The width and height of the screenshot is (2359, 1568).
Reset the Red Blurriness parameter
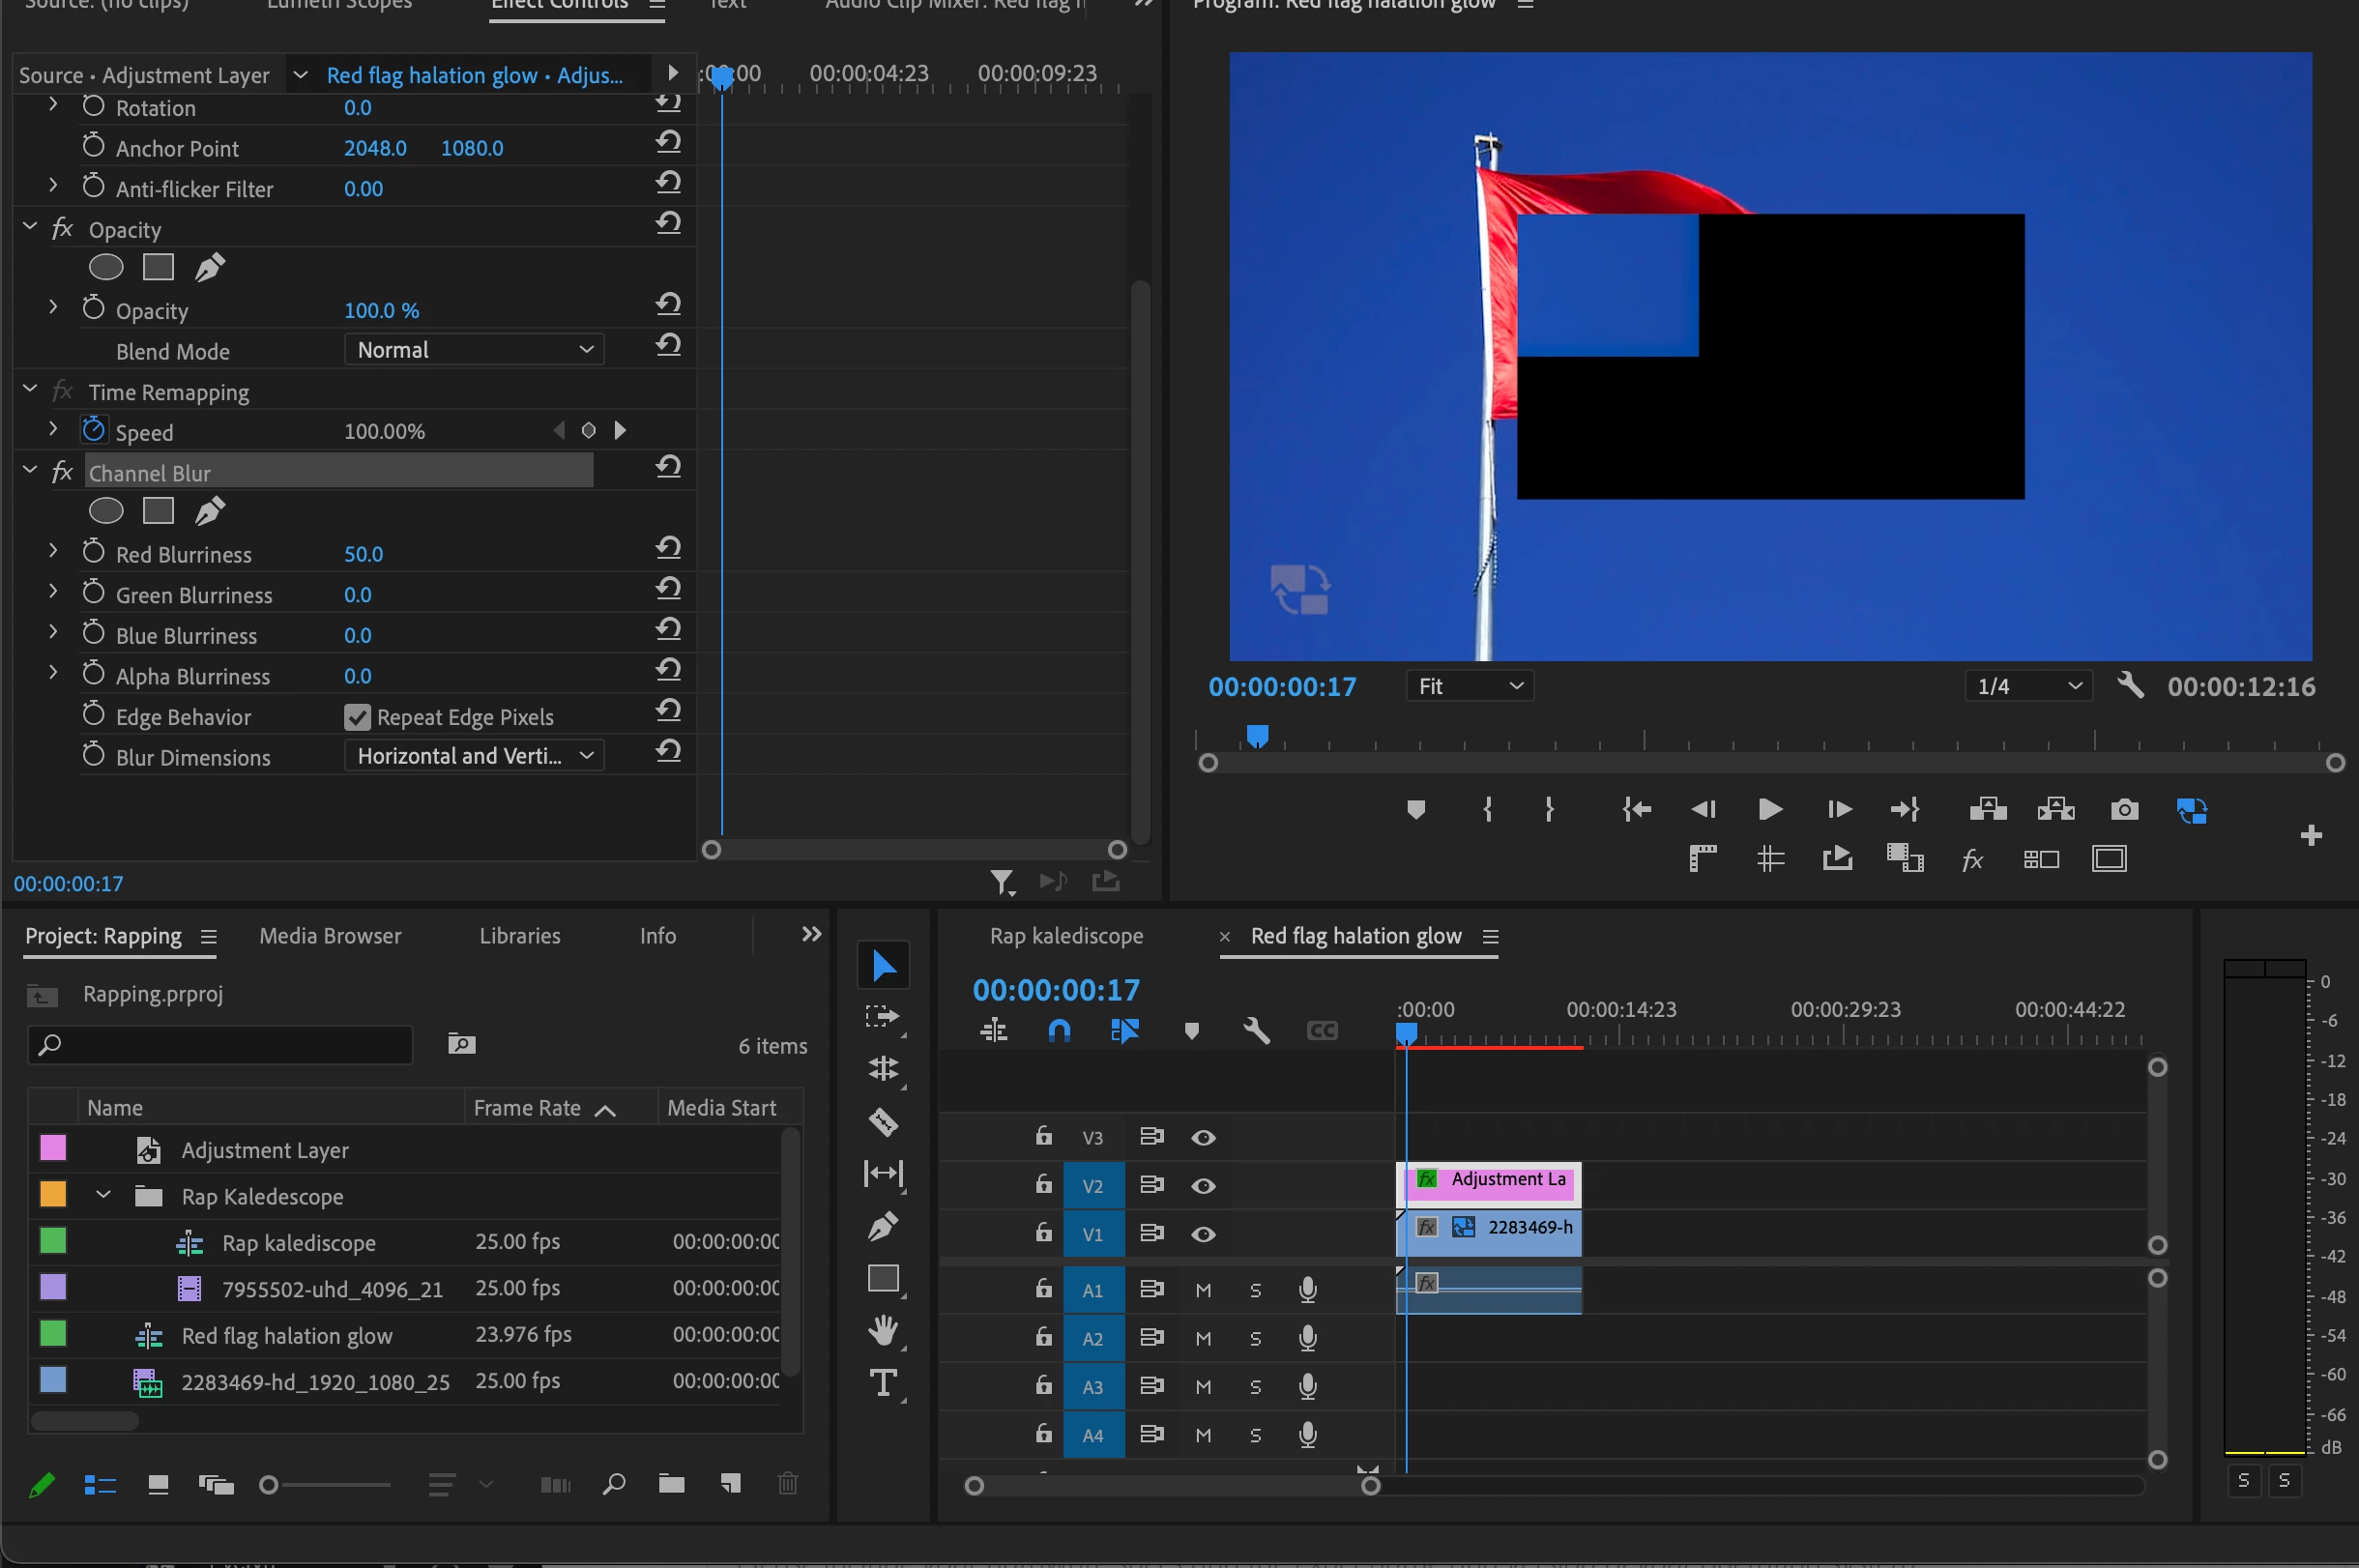(668, 548)
